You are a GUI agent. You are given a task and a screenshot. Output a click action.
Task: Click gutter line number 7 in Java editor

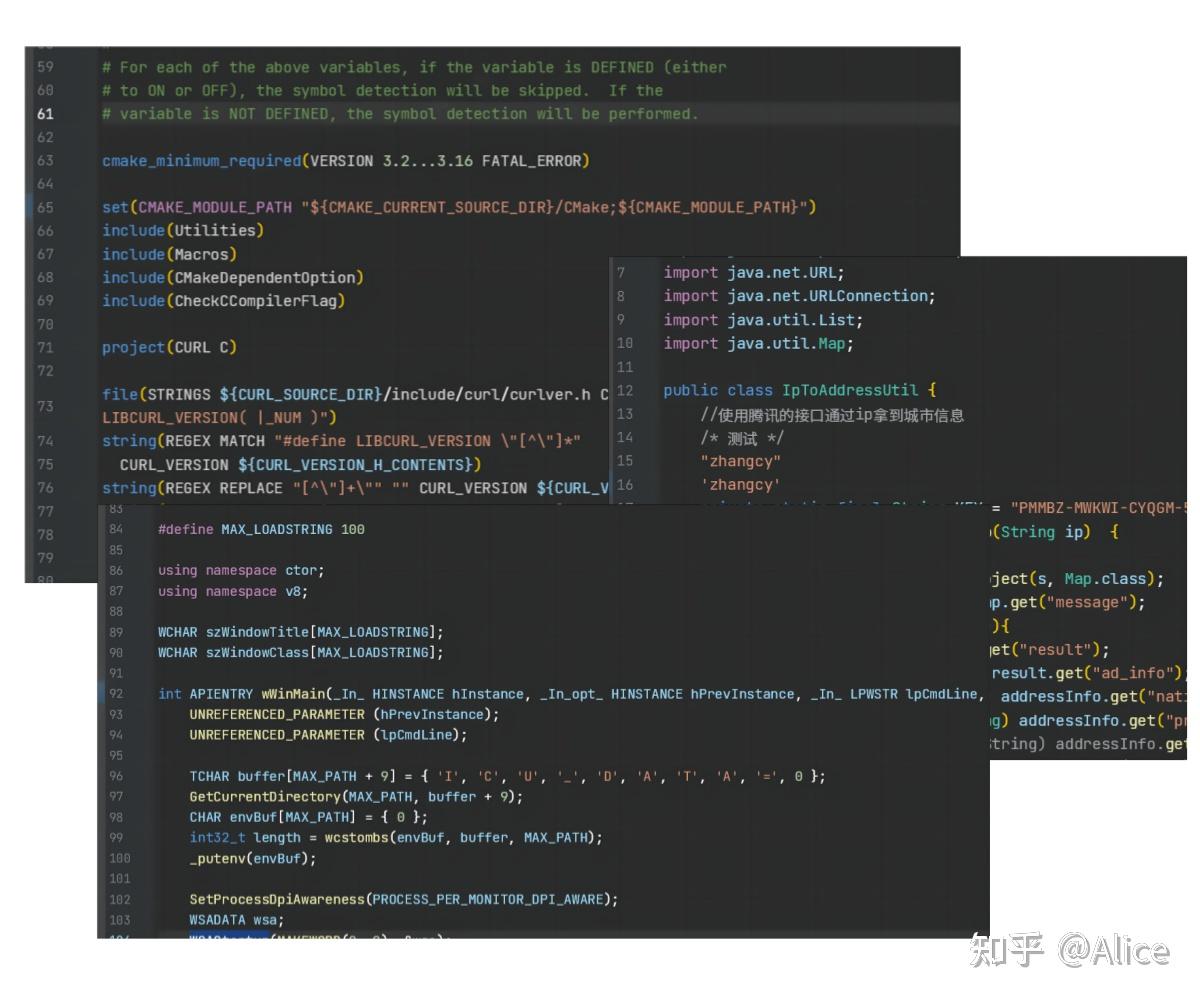pyautogui.click(x=621, y=273)
